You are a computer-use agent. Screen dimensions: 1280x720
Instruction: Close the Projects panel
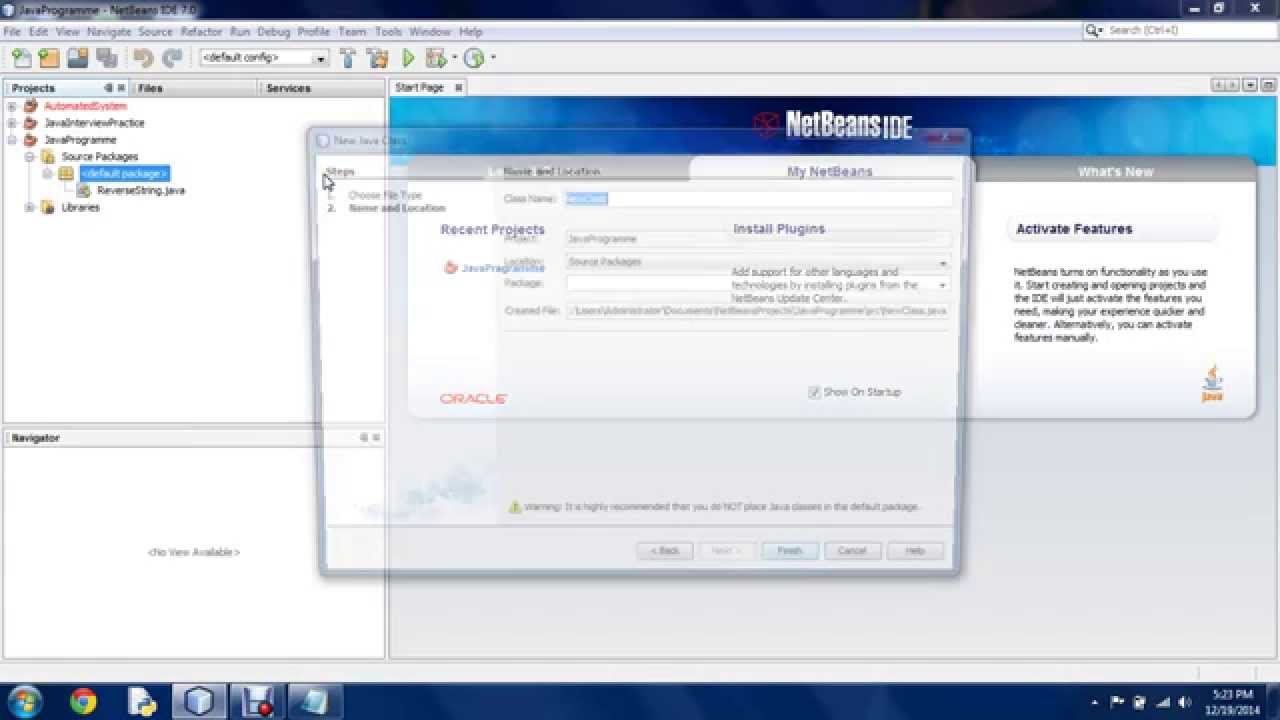[x=122, y=88]
